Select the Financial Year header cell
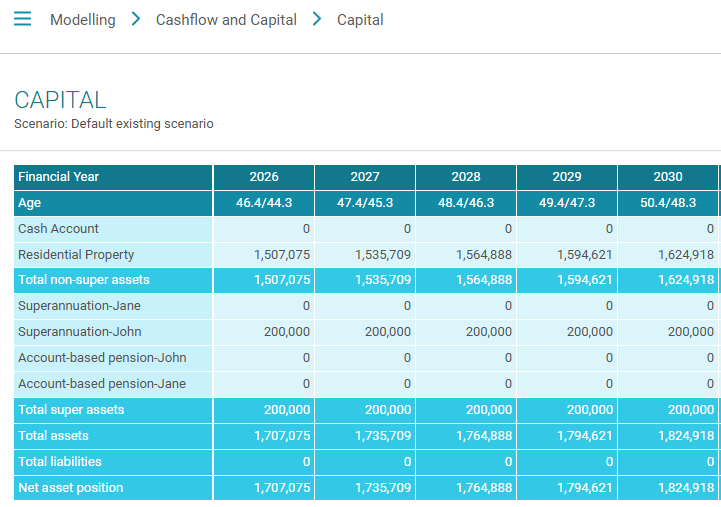 (x=59, y=177)
